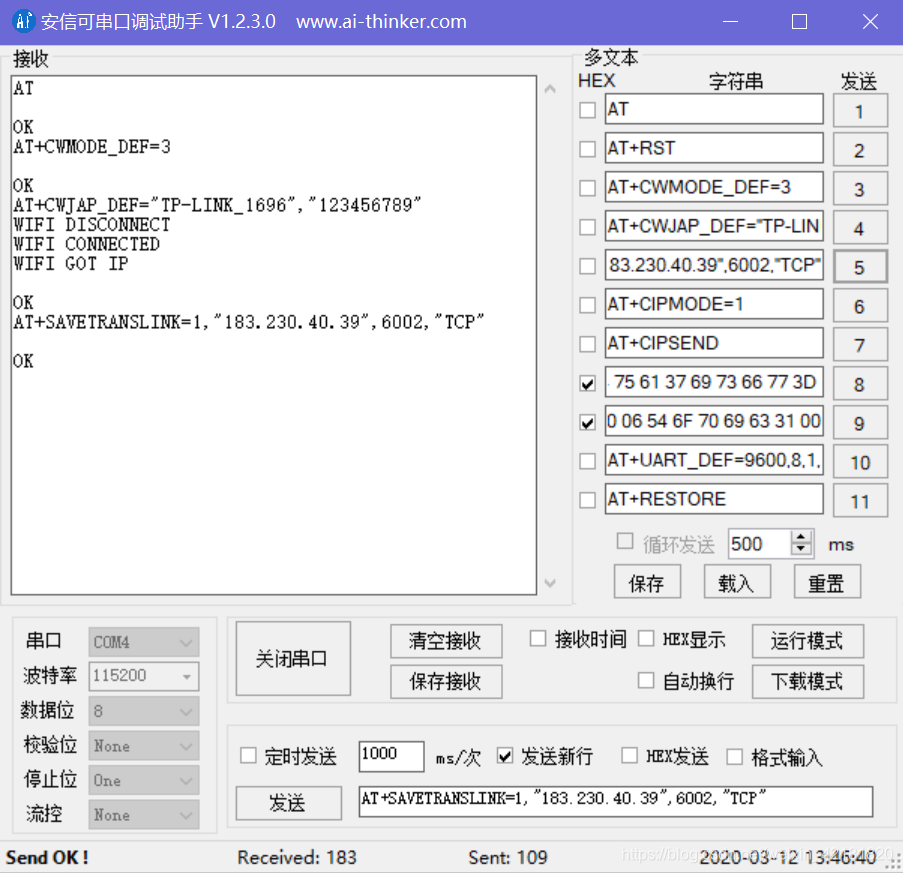This screenshot has width=903, height=873.
Task: Send string 2 (AT+RST)
Action: tap(860, 150)
